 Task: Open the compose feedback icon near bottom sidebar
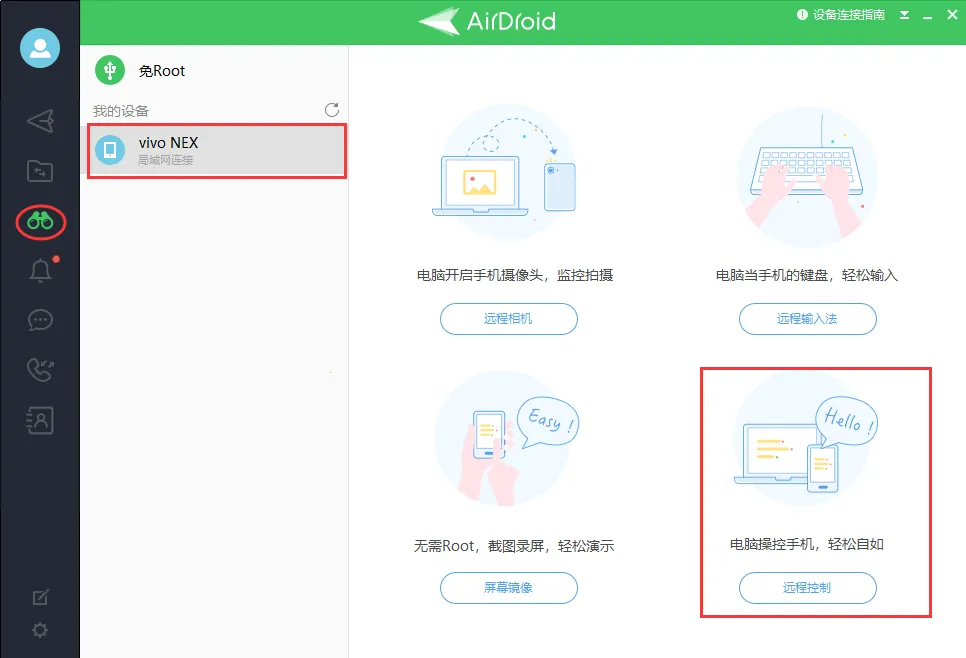39,595
